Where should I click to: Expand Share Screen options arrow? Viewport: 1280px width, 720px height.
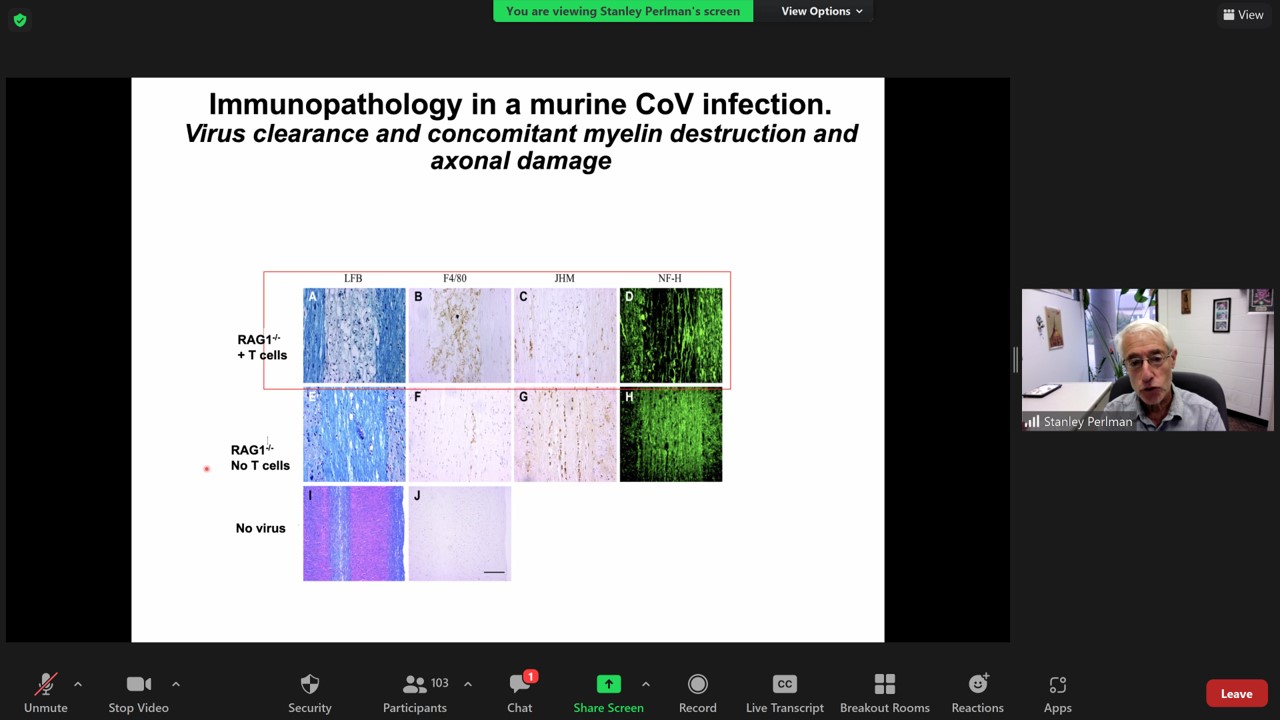(x=646, y=684)
